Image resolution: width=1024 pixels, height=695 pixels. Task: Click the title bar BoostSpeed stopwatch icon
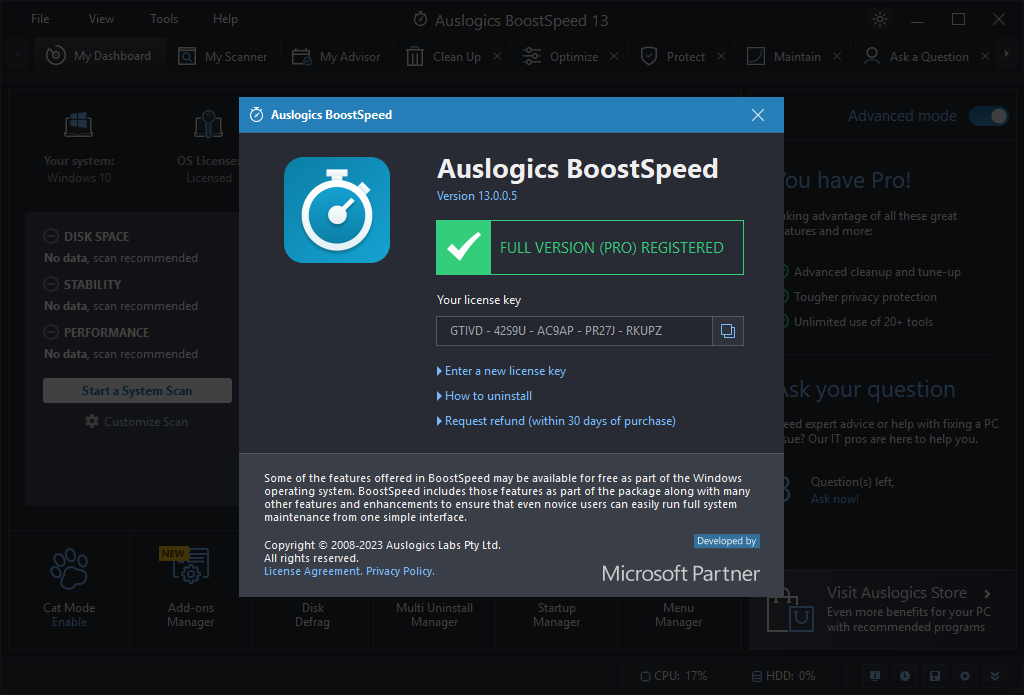coord(421,19)
